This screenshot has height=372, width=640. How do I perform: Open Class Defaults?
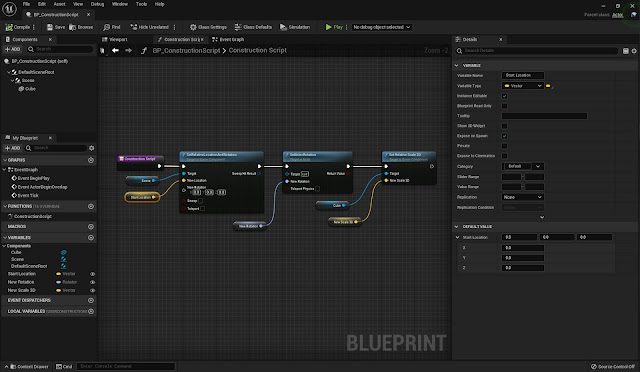[x=253, y=27]
